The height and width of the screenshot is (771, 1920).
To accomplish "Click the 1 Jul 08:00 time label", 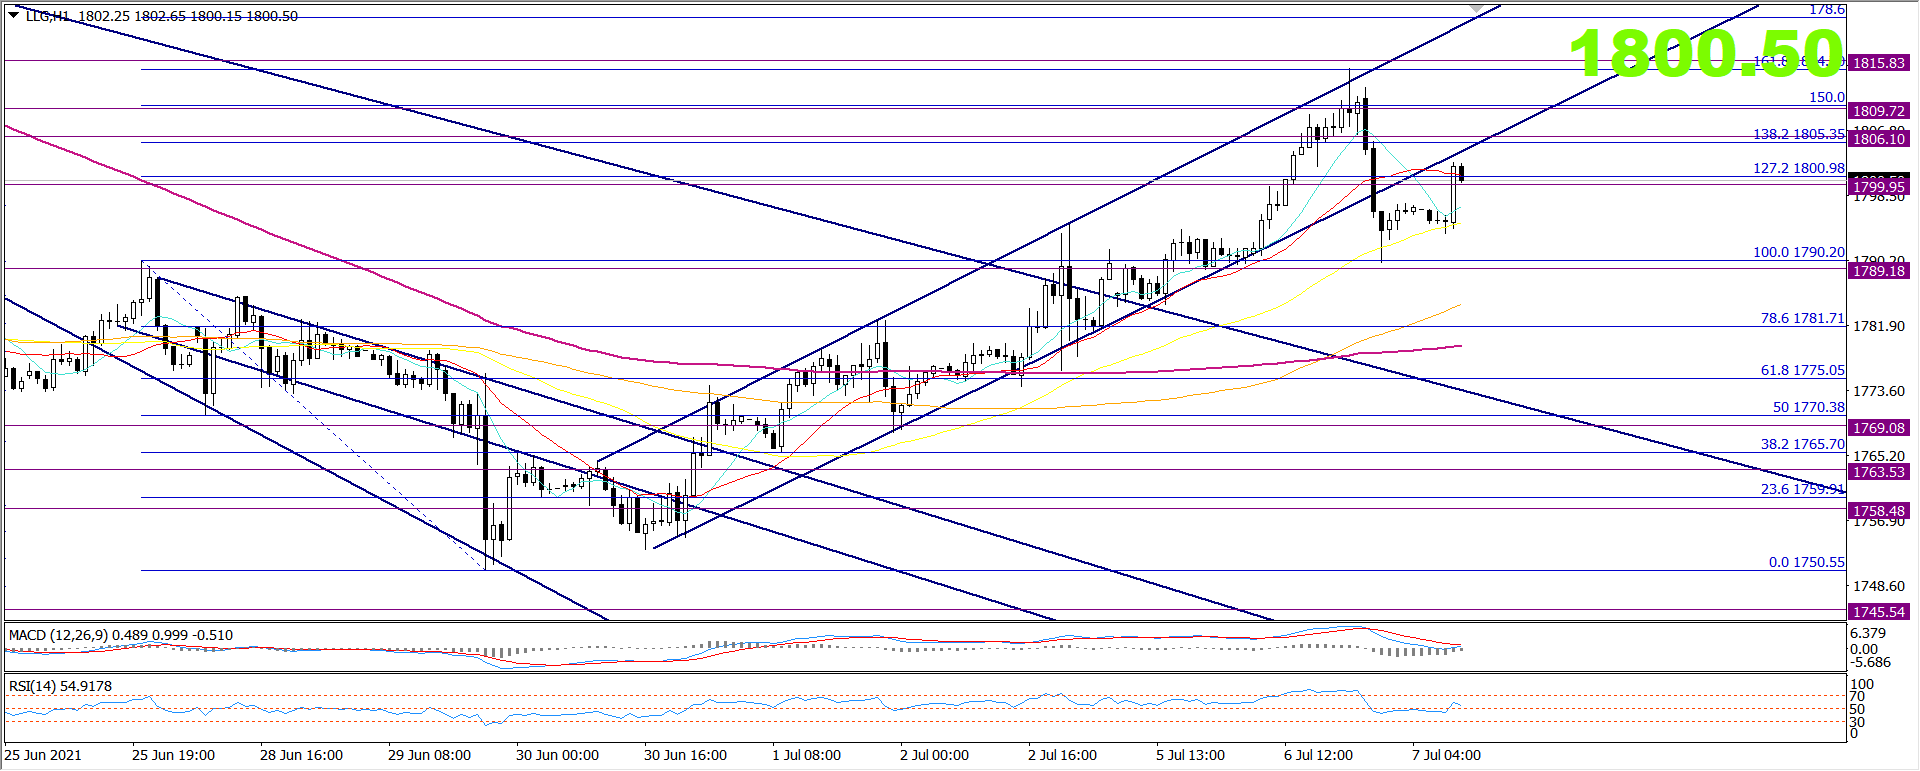I will coord(806,755).
